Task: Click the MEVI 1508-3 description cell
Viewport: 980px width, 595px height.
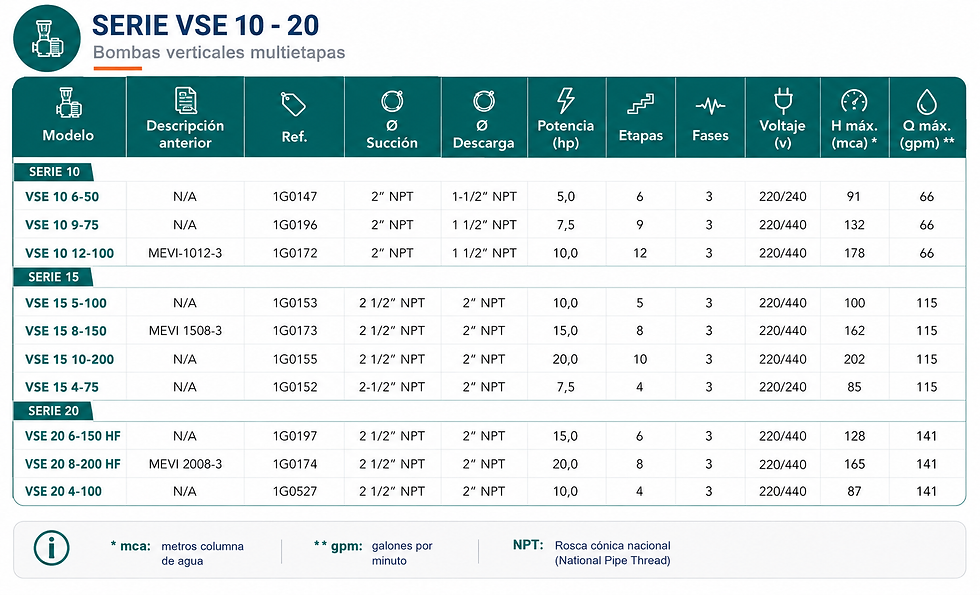Action: tap(185, 331)
